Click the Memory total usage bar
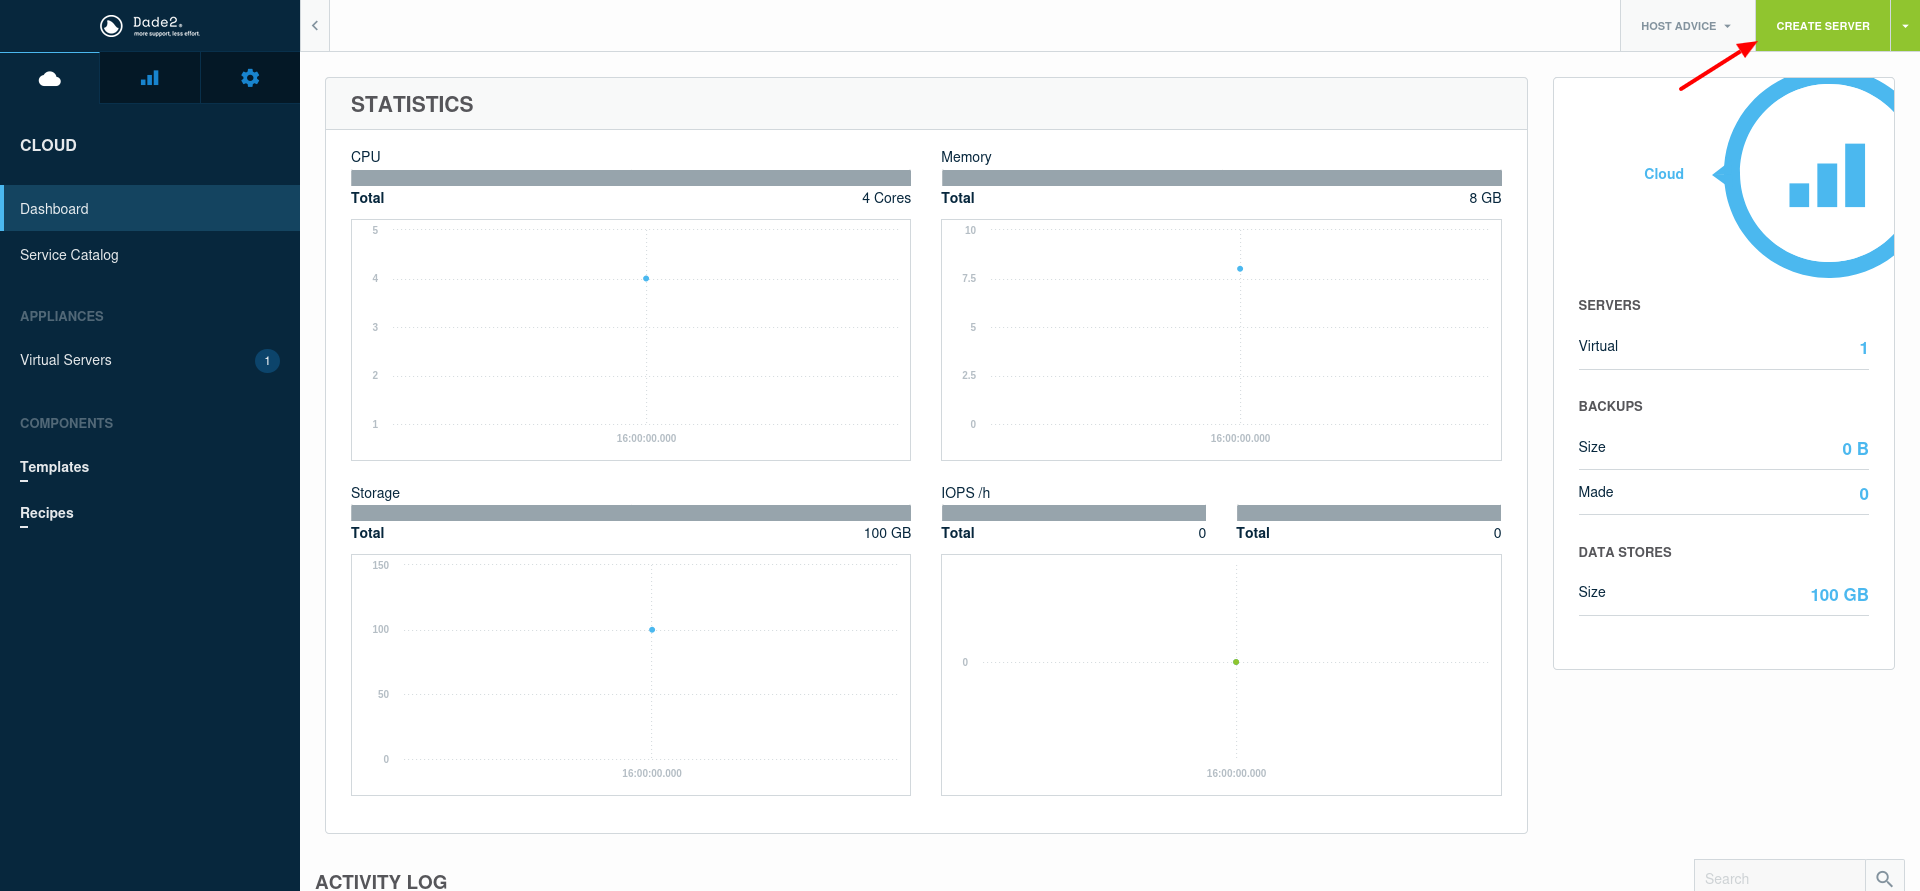This screenshot has width=1920, height=891. tap(1221, 178)
